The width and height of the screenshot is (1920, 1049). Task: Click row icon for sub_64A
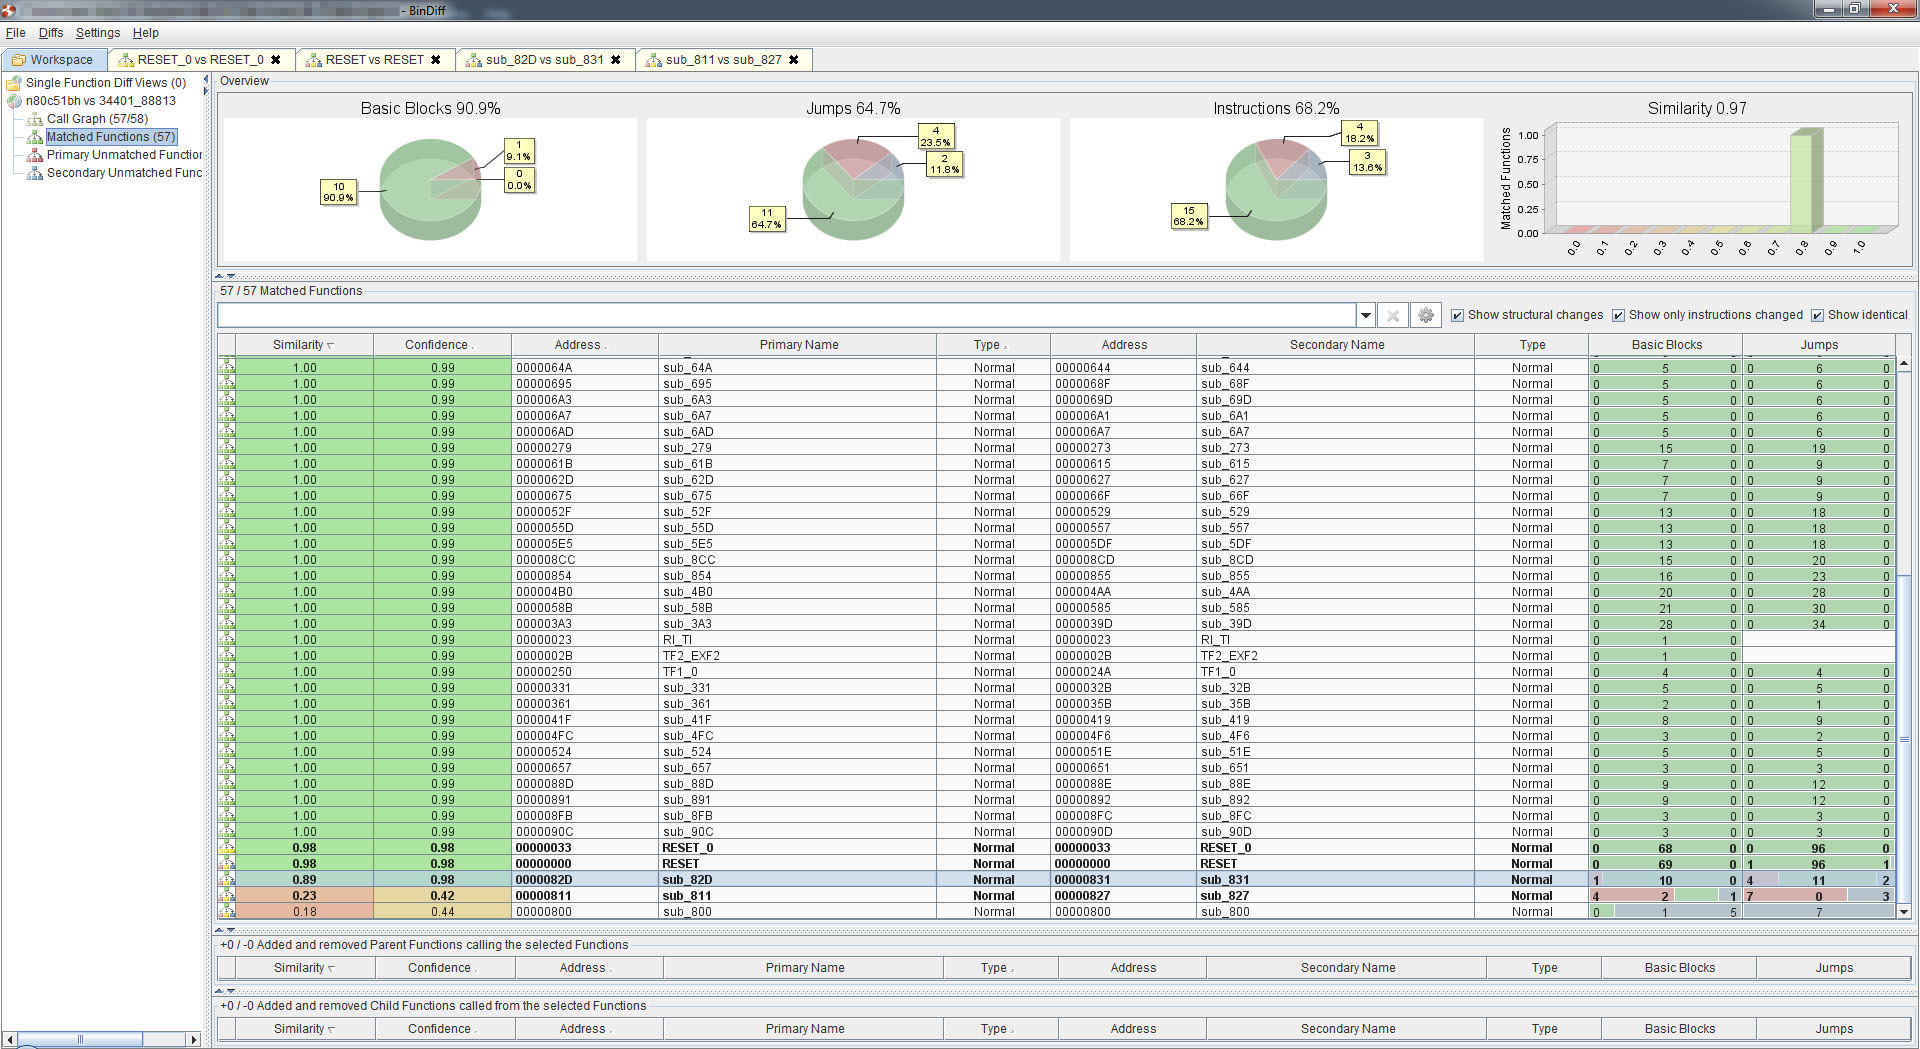227,368
